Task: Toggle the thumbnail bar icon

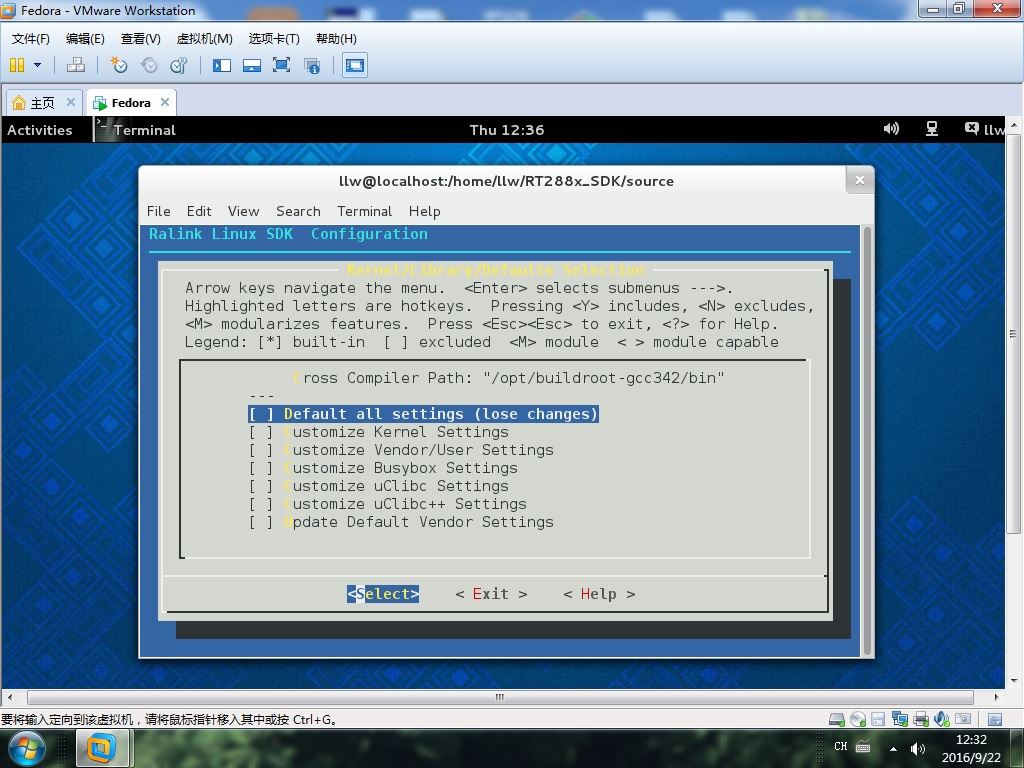Action: (x=252, y=65)
